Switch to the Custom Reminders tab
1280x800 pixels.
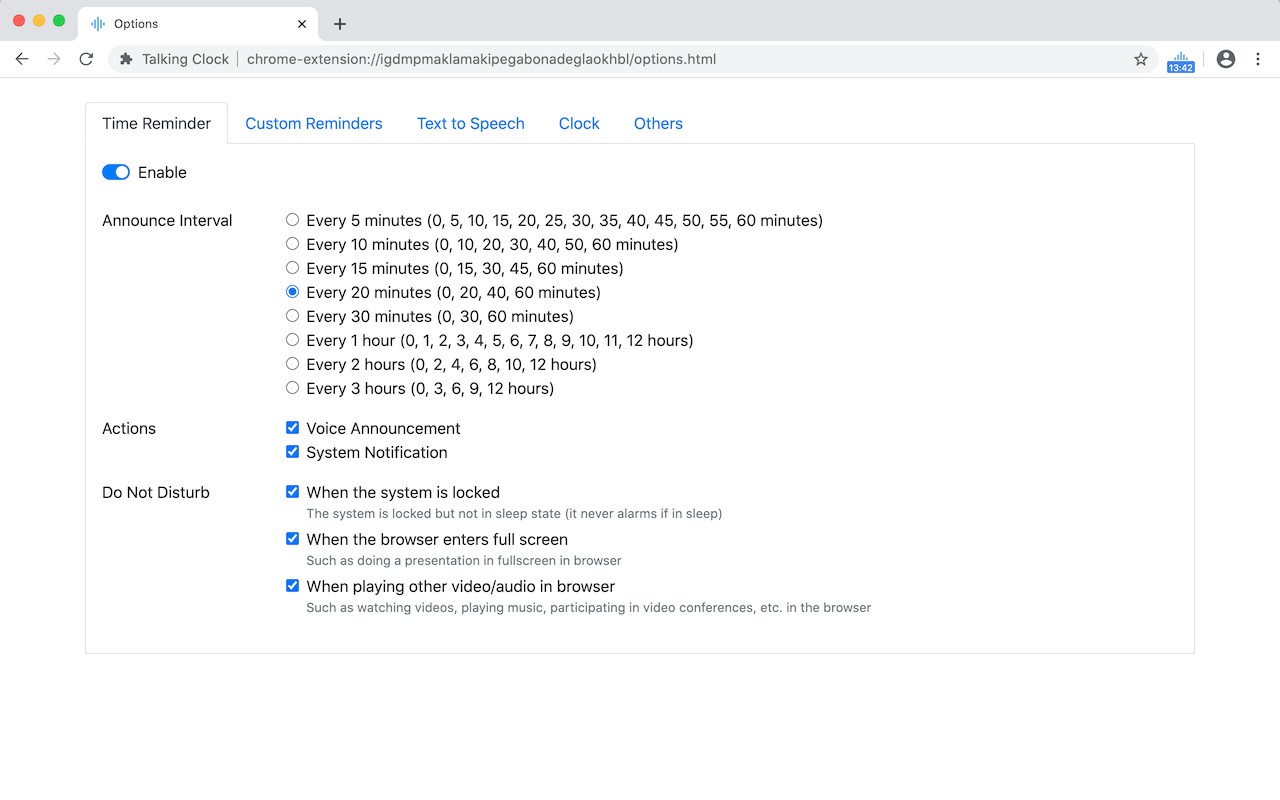click(314, 124)
